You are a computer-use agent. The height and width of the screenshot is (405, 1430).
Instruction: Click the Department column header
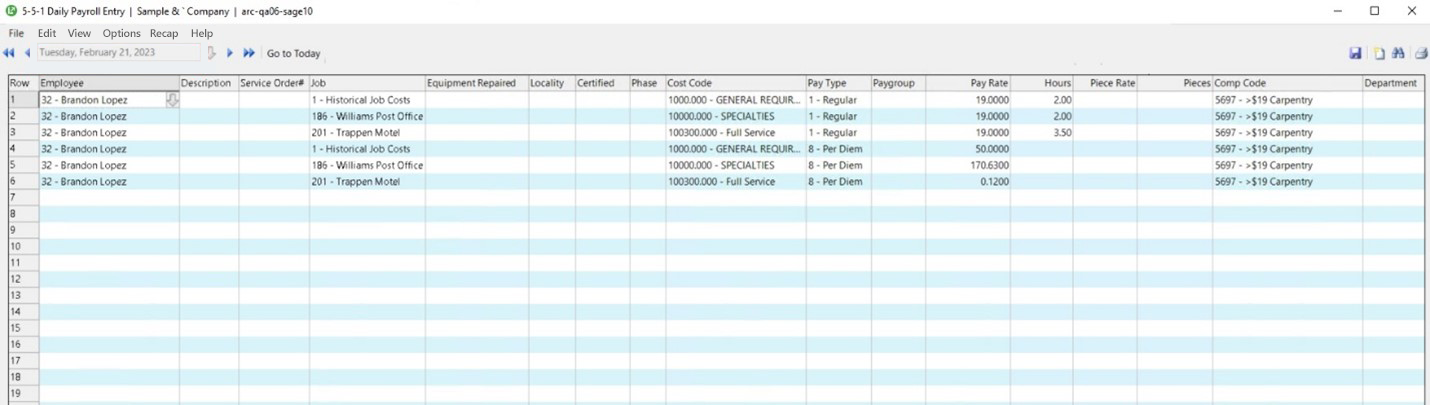(x=1394, y=83)
